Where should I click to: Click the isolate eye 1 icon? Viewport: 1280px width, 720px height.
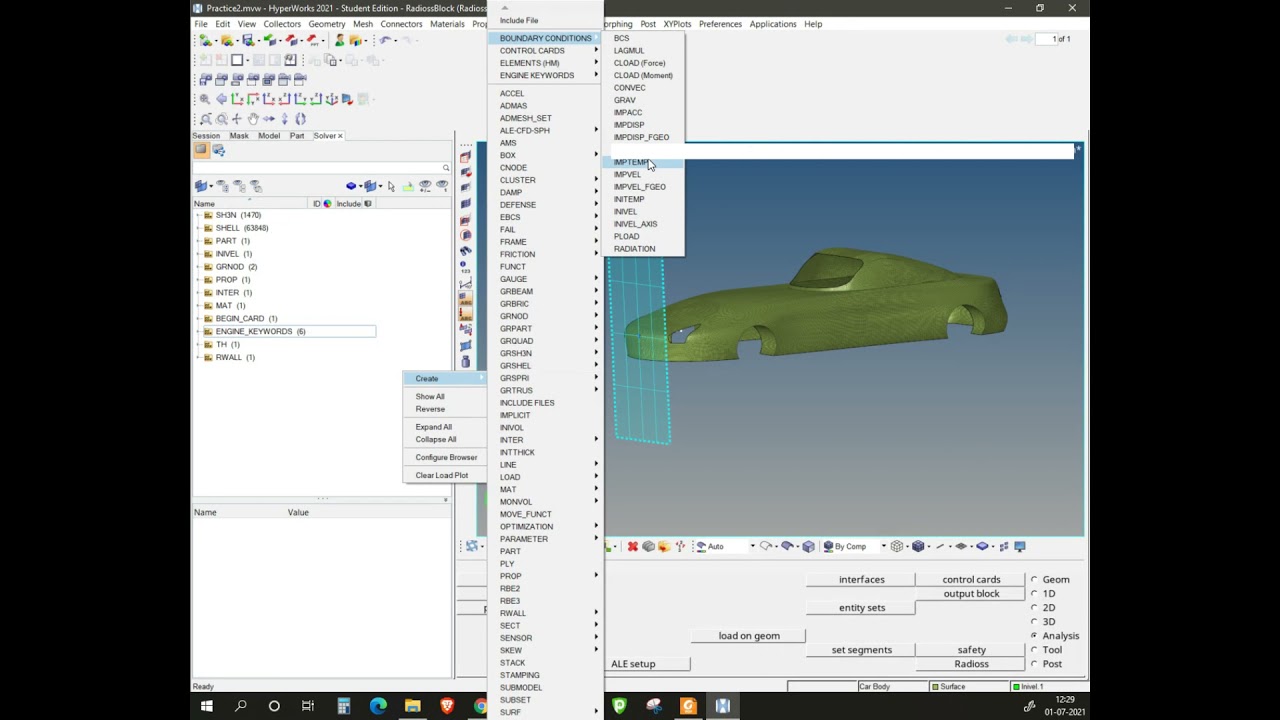pos(442,186)
